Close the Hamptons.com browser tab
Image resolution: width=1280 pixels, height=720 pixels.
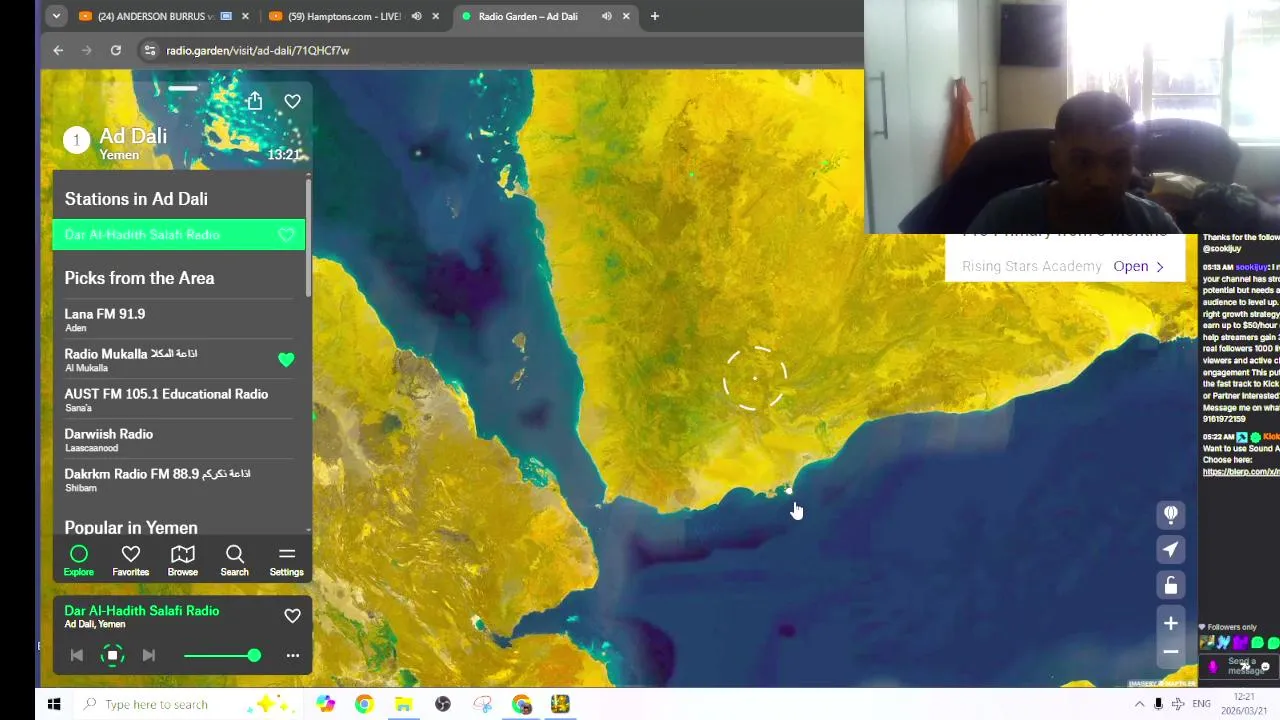[435, 16]
